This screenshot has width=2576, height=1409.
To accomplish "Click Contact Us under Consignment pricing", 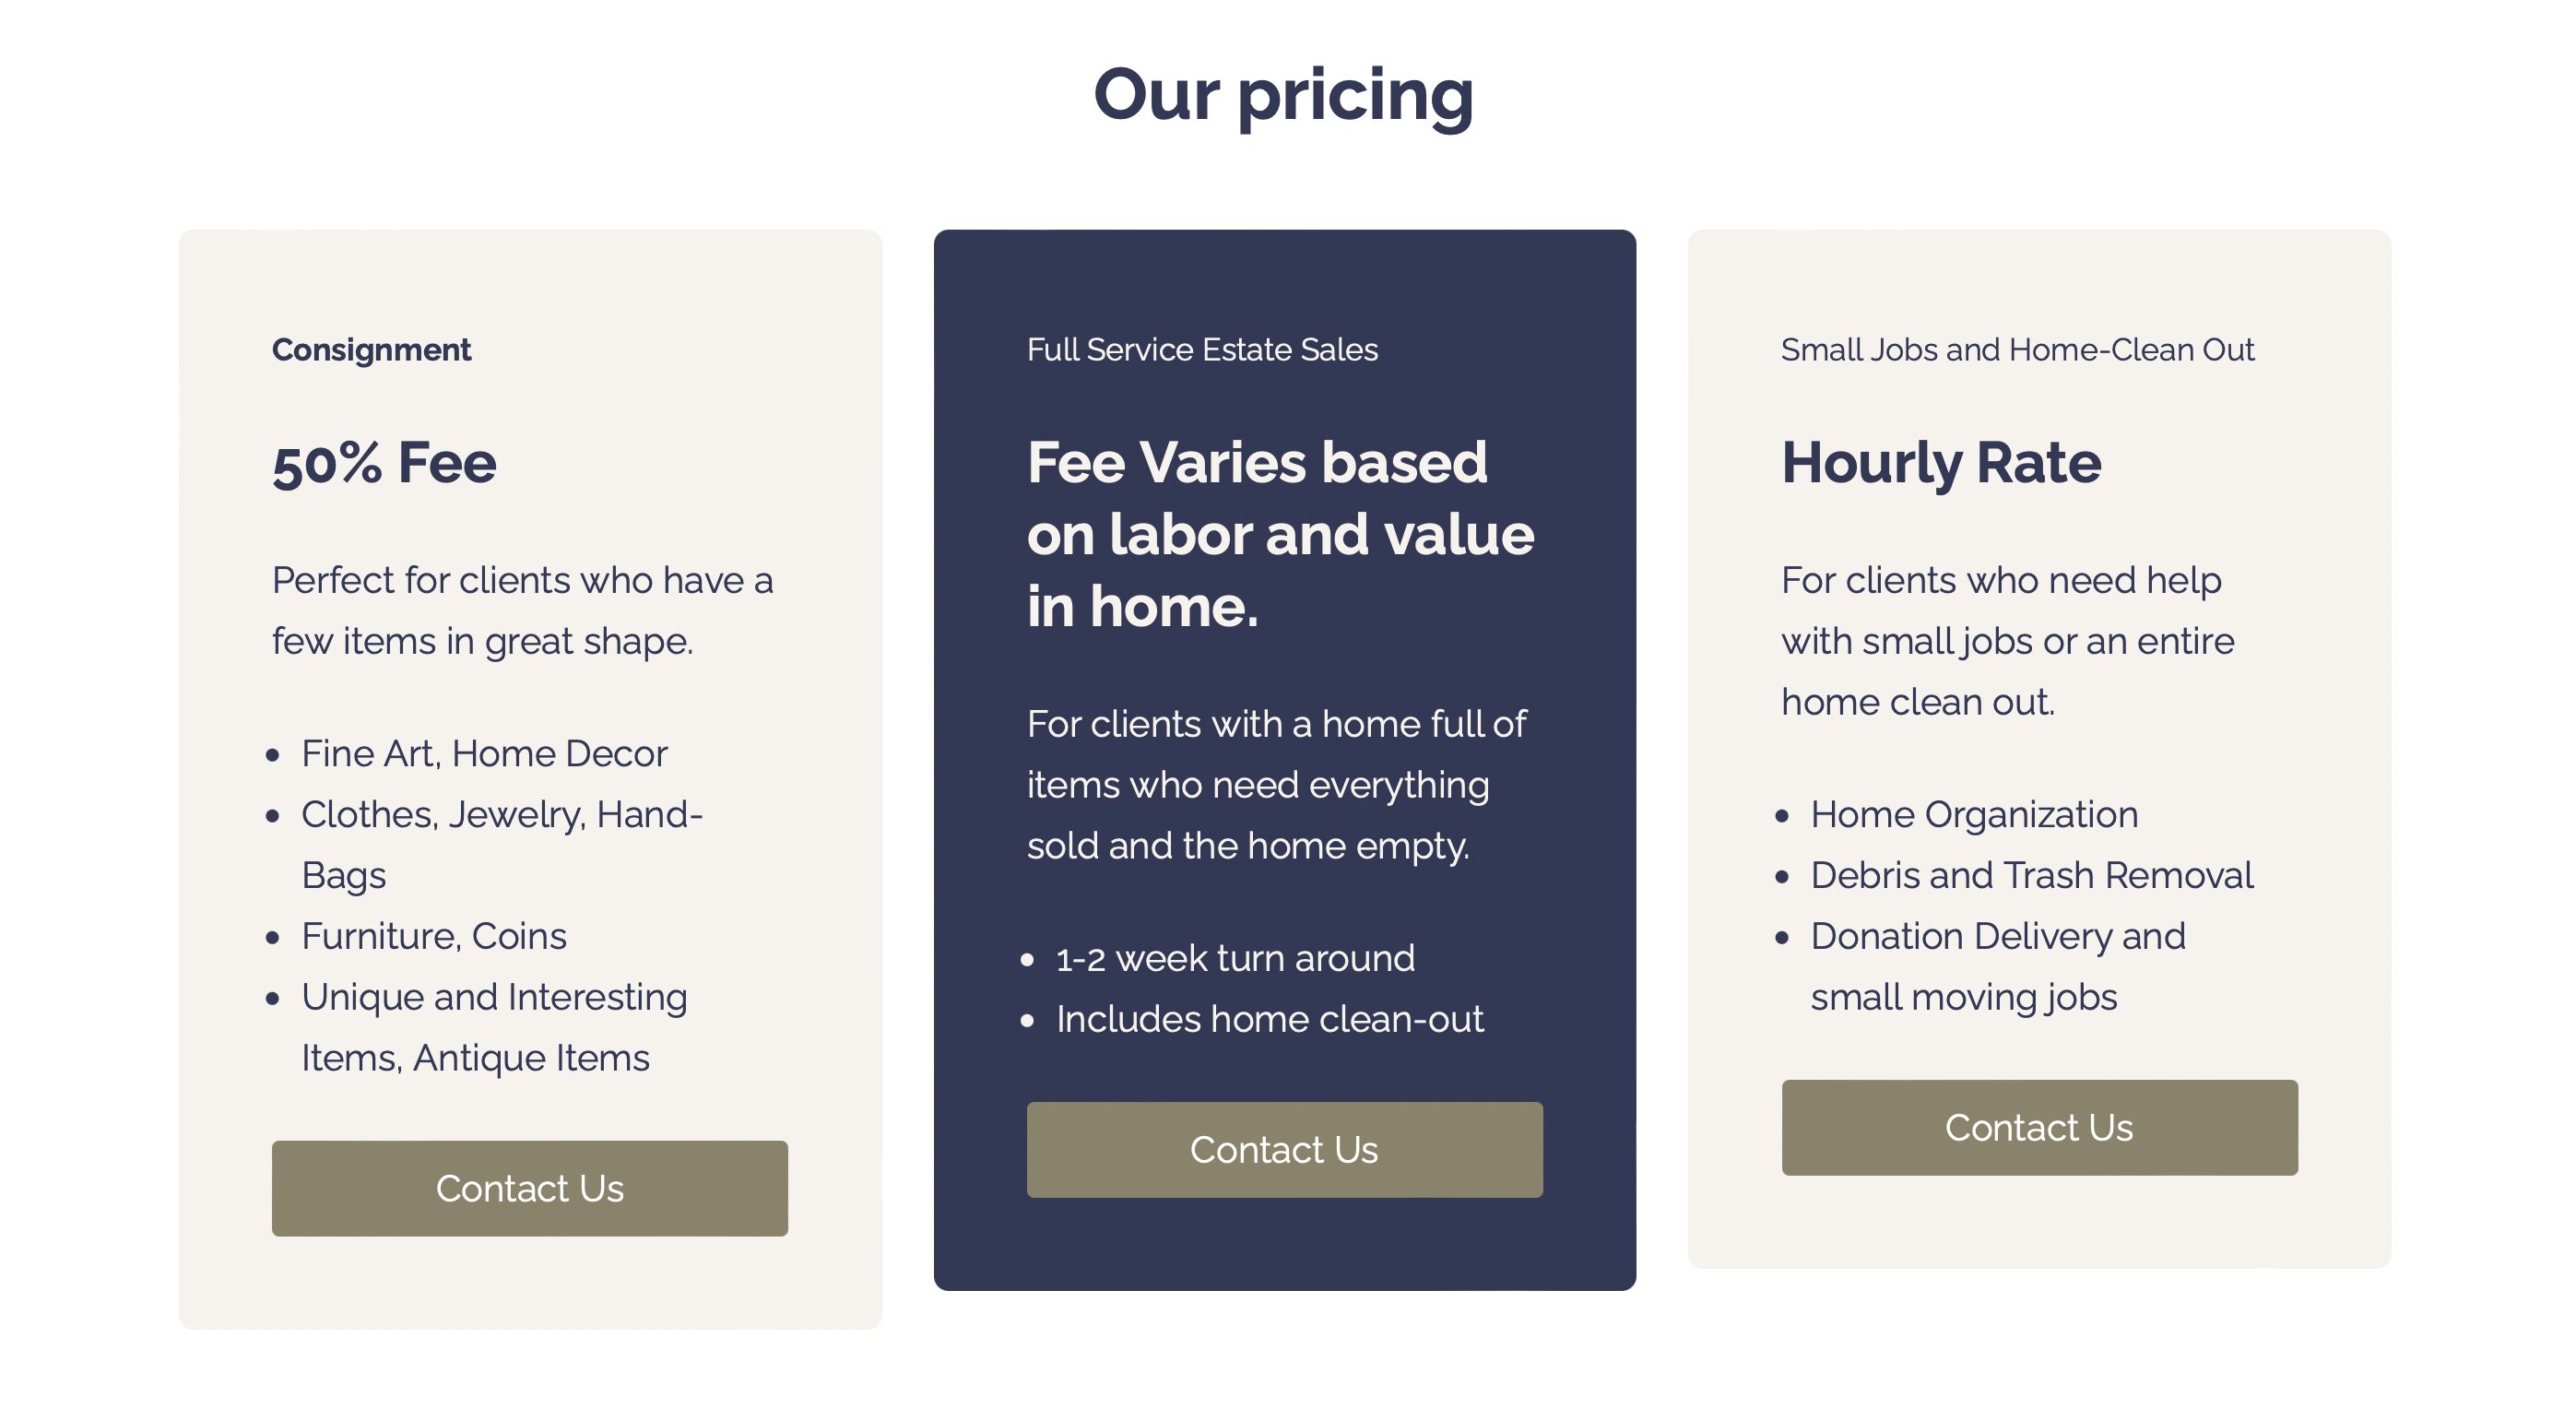I will tap(529, 1189).
